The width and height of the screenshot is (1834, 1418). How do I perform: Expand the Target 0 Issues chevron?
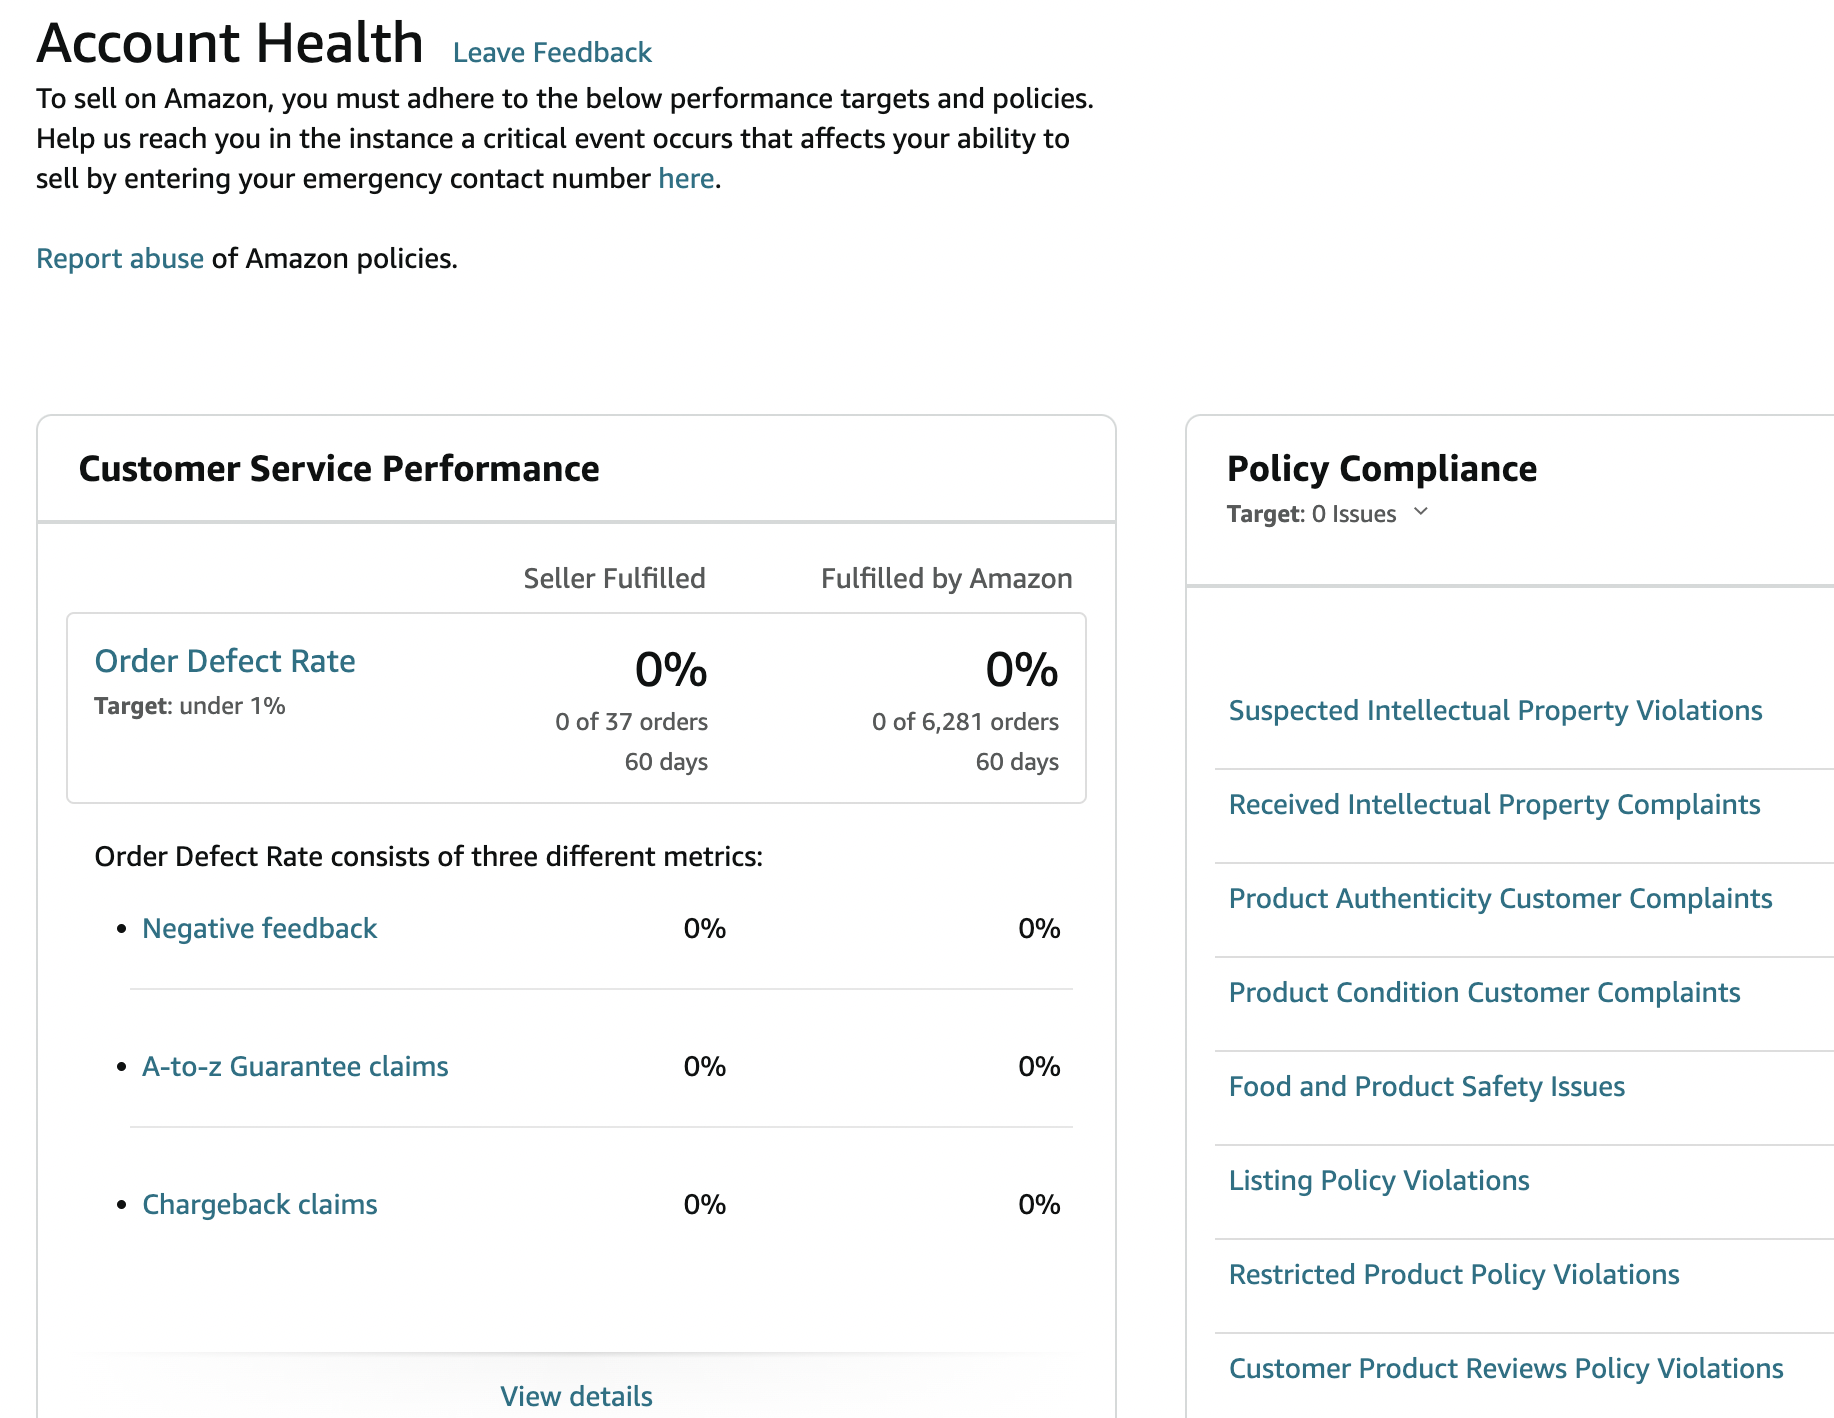1421,512
